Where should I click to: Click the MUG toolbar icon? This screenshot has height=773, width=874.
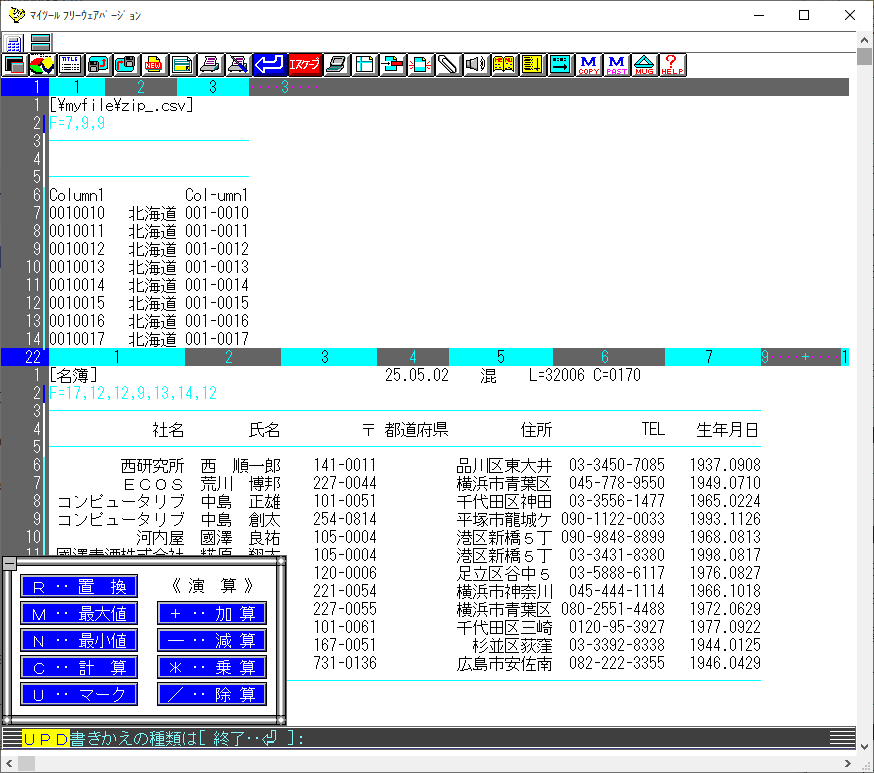pyautogui.click(x=645, y=65)
